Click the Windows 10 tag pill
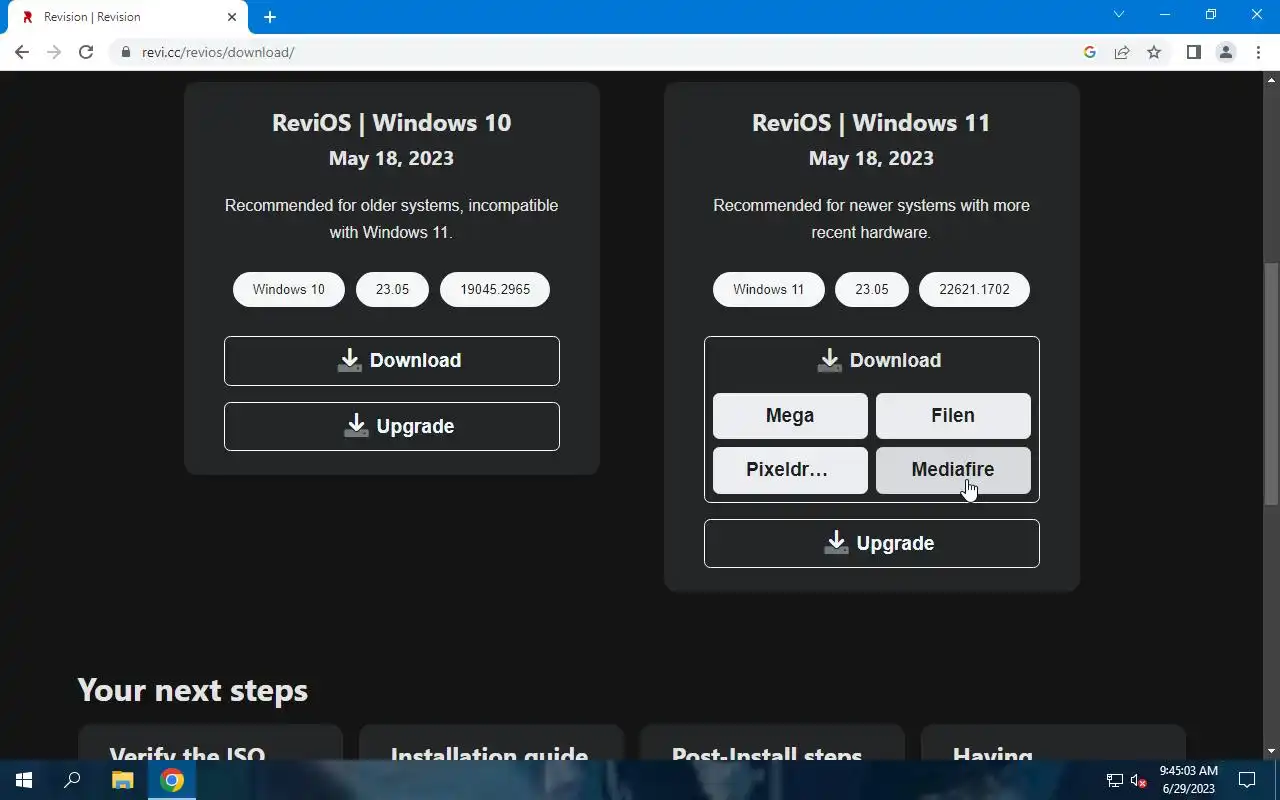Image resolution: width=1280 pixels, height=800 pixels. 289,290
